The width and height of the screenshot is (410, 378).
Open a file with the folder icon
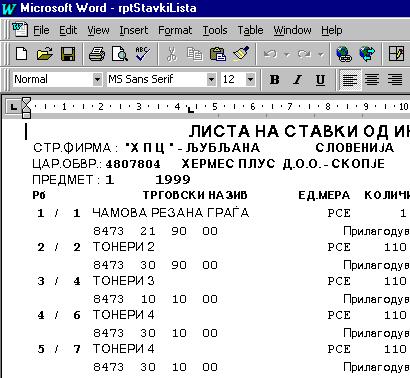click(45, 54)
